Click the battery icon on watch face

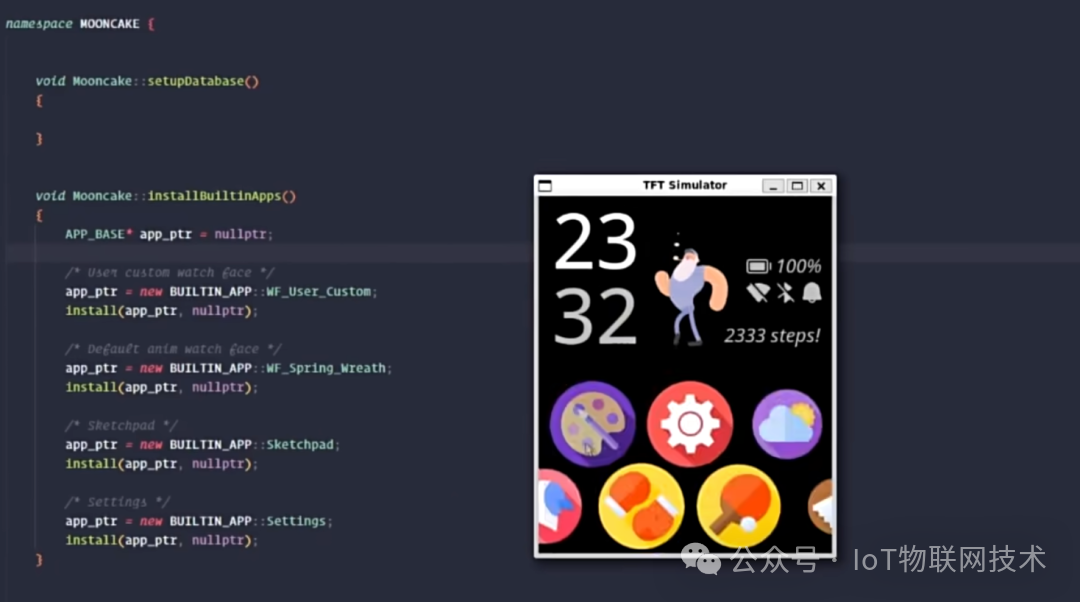click(758, 266)
